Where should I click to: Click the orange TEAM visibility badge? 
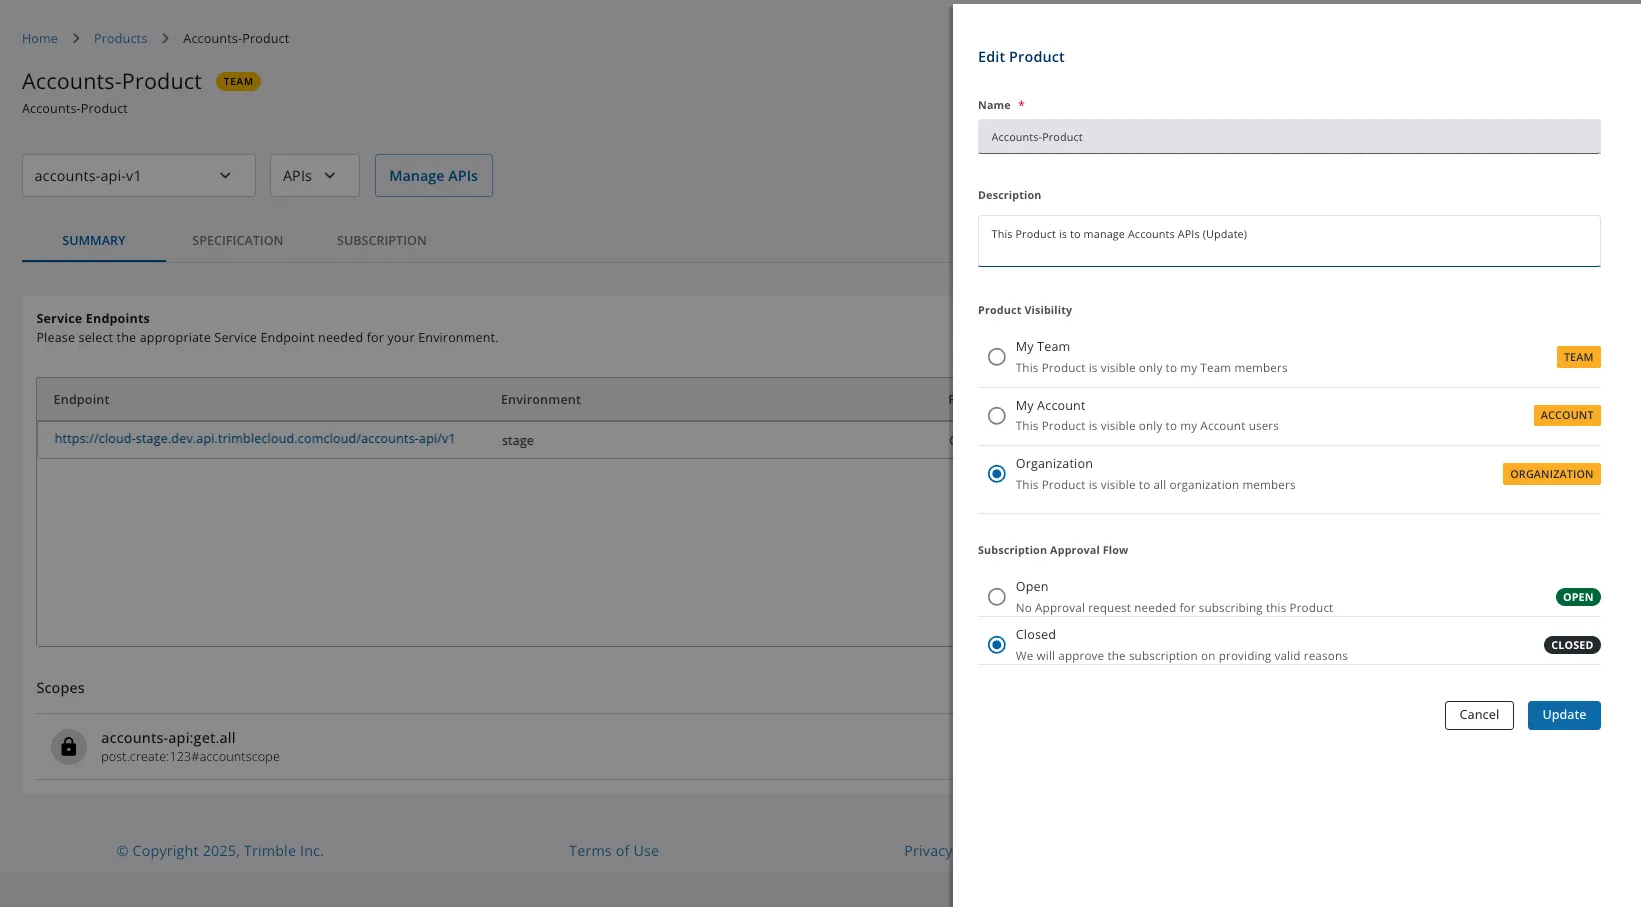(1579, 357)
